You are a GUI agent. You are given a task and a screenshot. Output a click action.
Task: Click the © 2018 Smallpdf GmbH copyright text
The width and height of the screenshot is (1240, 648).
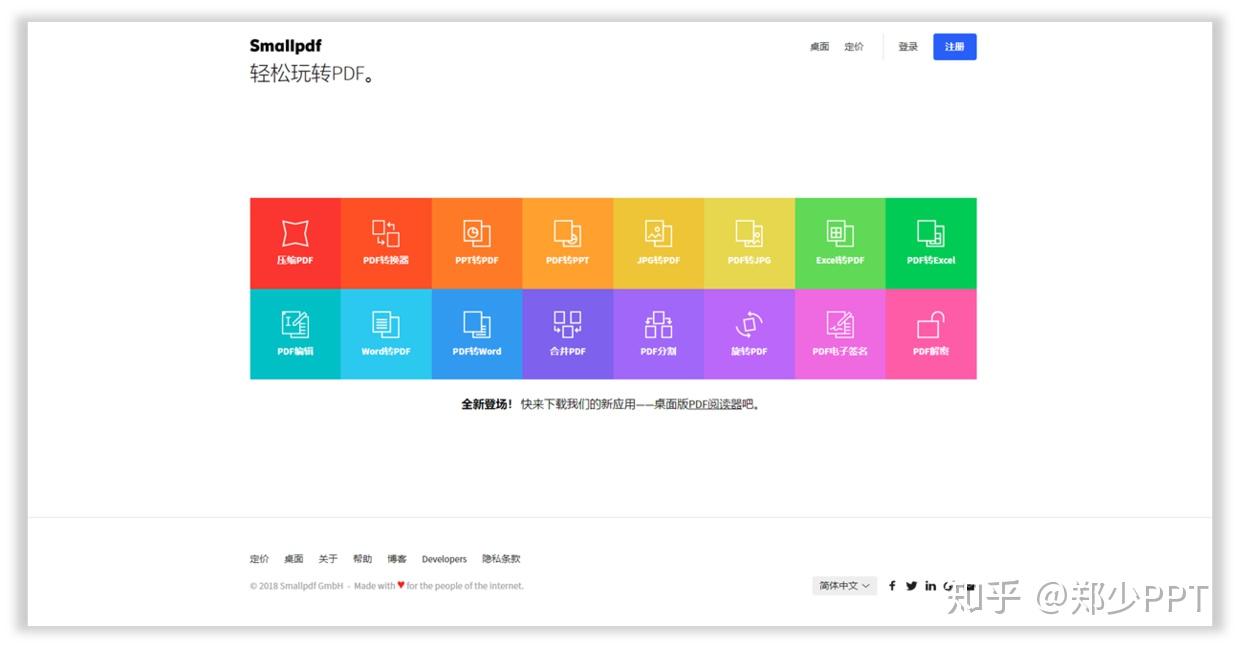click(296, 586)
